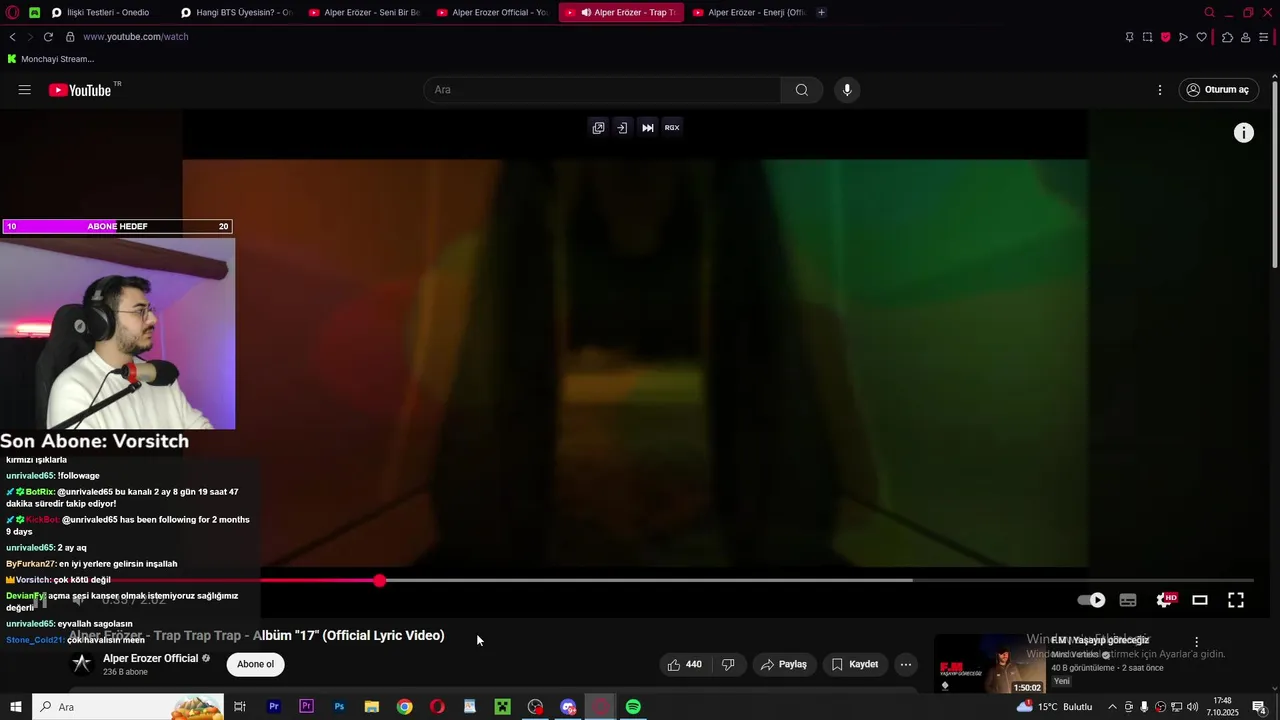Open the Opera heart bookmarks icon
1280x720 pixels.
(x=1201, y=37)
